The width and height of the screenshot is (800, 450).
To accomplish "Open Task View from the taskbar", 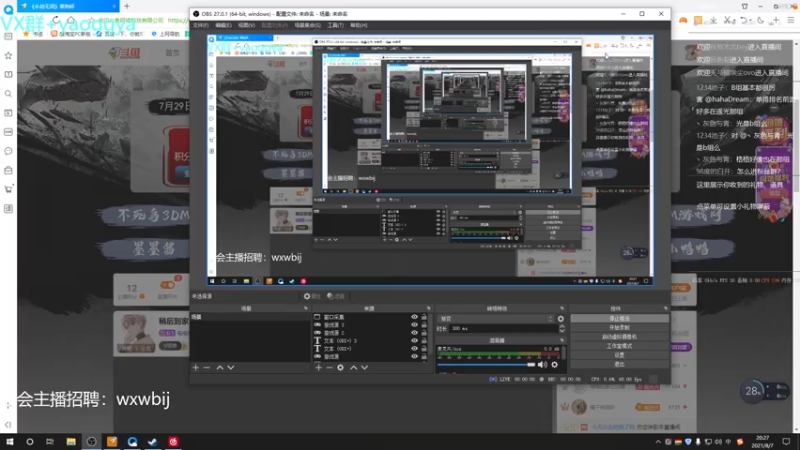I will pos(49,442).
